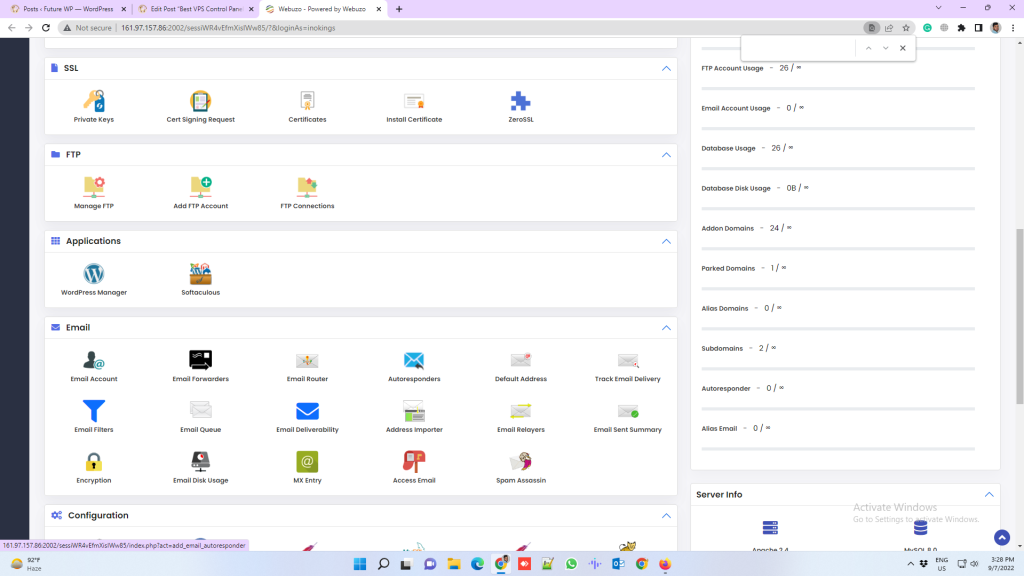The image size is (1024, 576).
Task: Open WhatsApp from taskbar
Action: pos(571,564)
